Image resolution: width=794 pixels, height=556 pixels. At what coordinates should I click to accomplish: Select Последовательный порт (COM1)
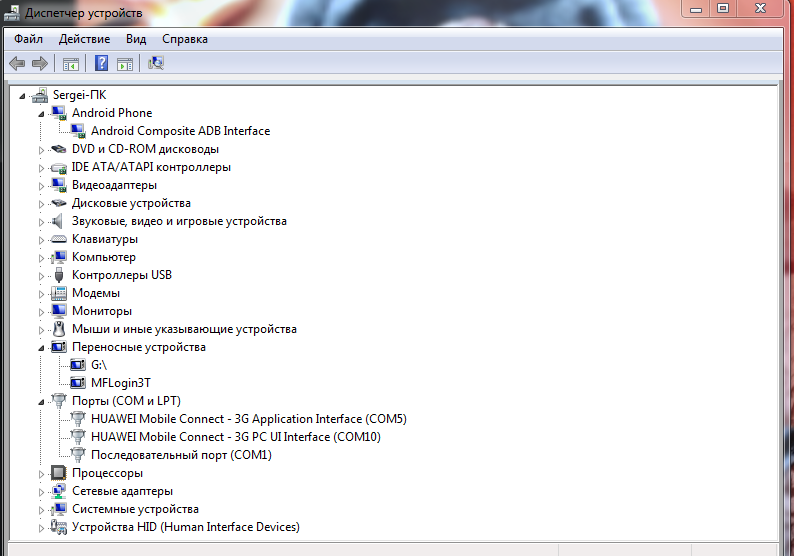tap(181, 455)
